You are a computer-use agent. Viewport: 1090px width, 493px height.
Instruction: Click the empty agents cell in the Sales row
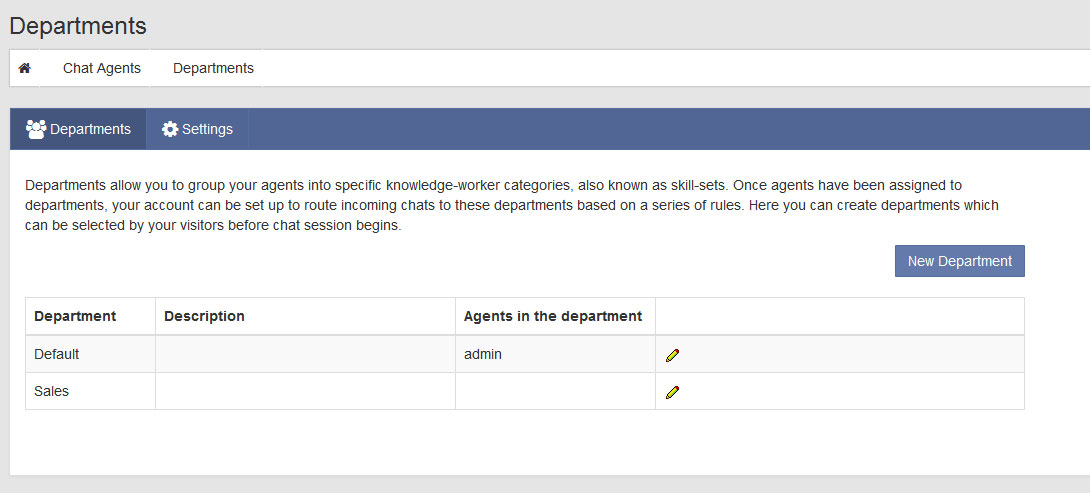tap(555, 391)
